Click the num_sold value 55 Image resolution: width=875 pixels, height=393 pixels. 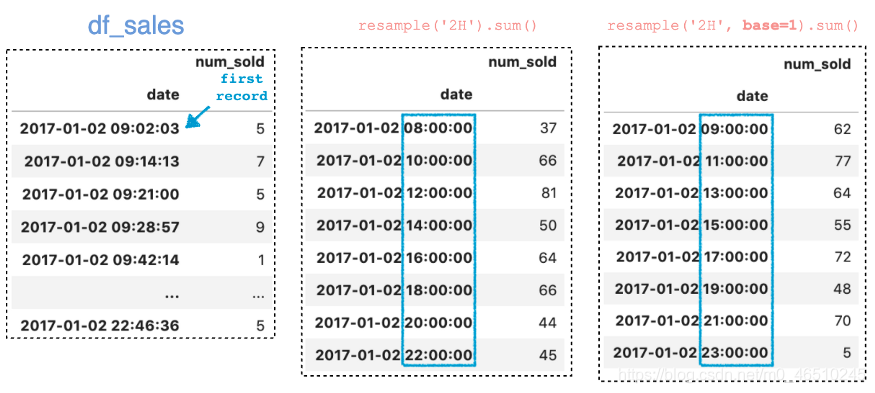pos(843,226)
